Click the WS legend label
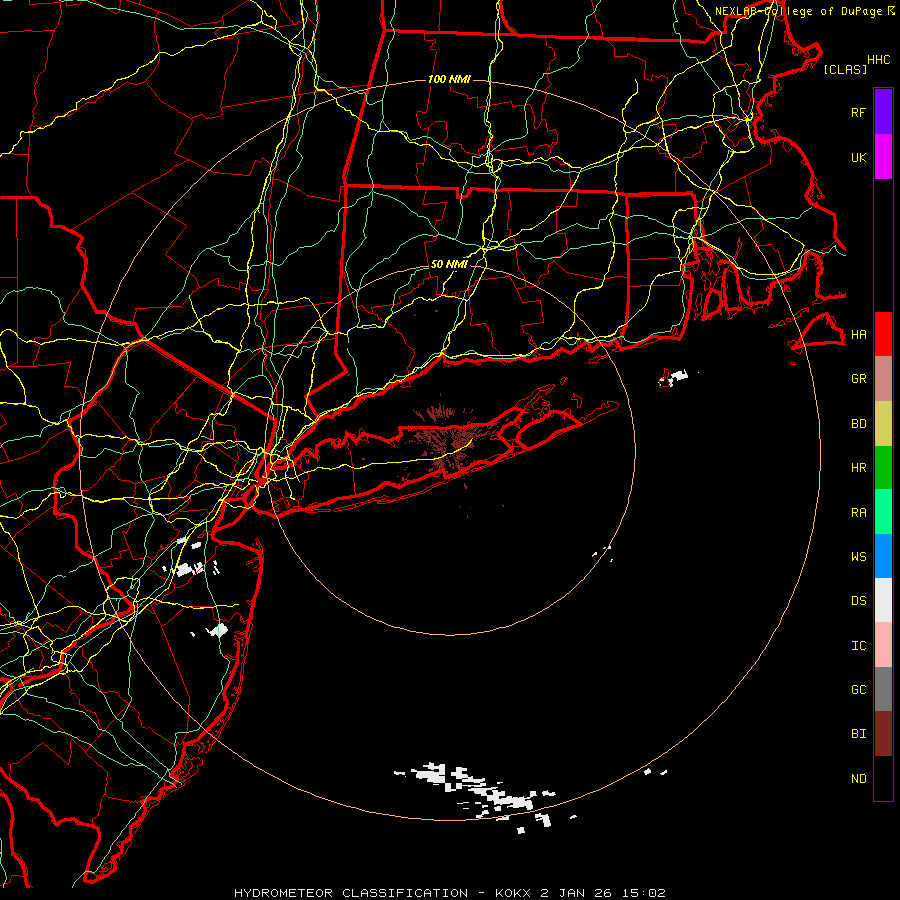This screenshot has width=900, height=900. 858,557
